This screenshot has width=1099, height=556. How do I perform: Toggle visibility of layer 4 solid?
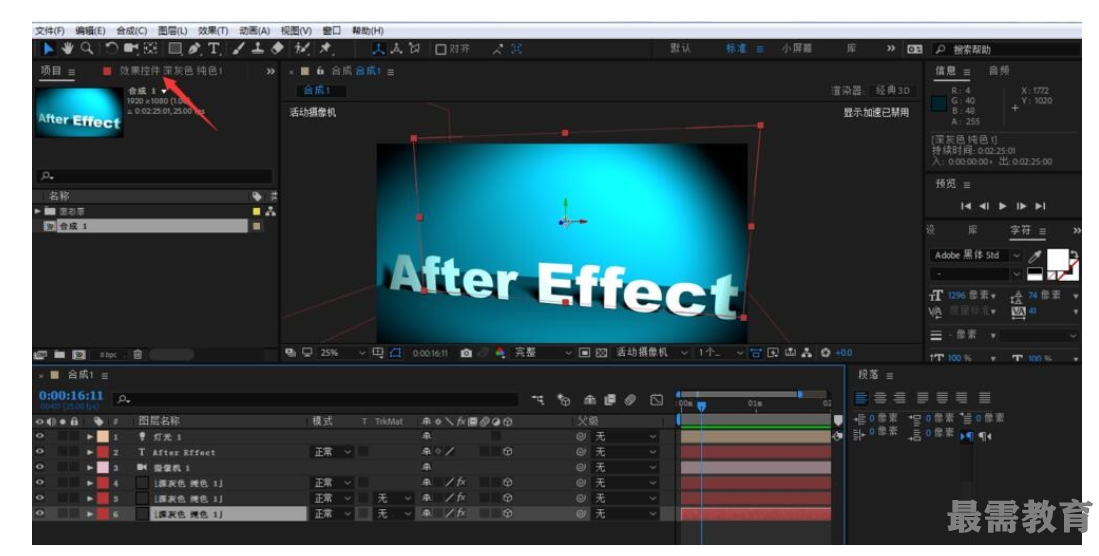[40, 482]
